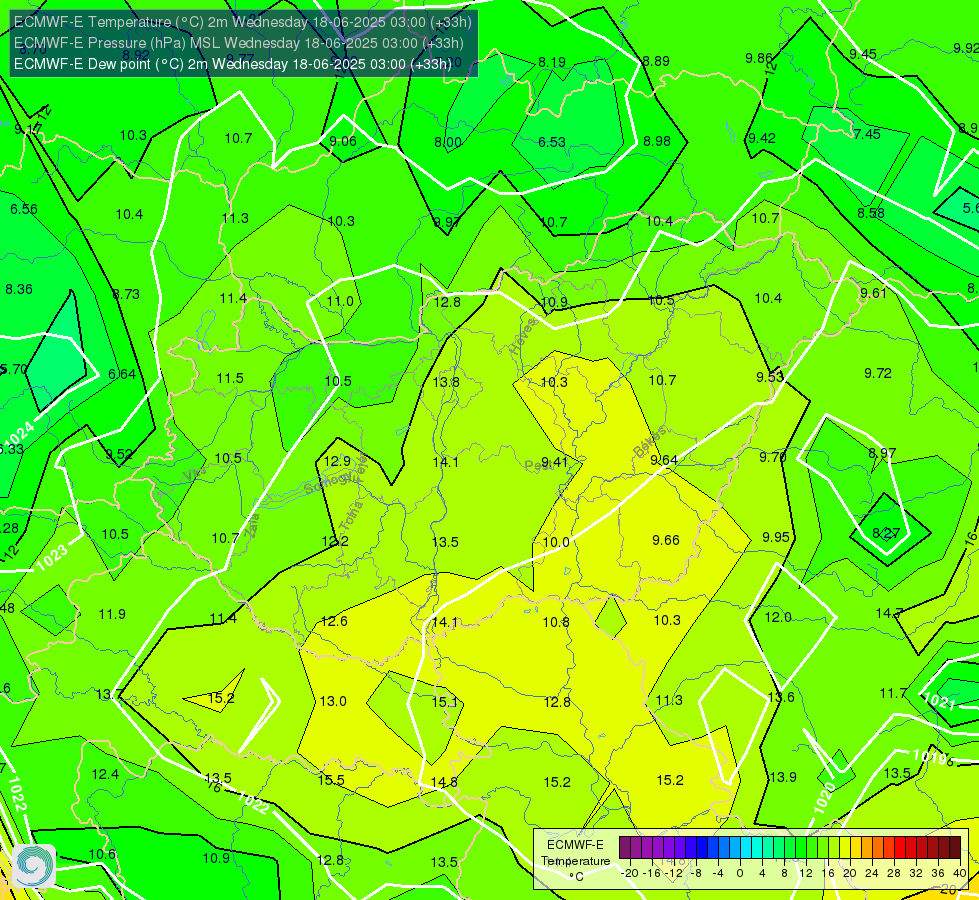Click the 15.5 dew point value
This screenshot has width=979, height=900.
pos(331,780)
